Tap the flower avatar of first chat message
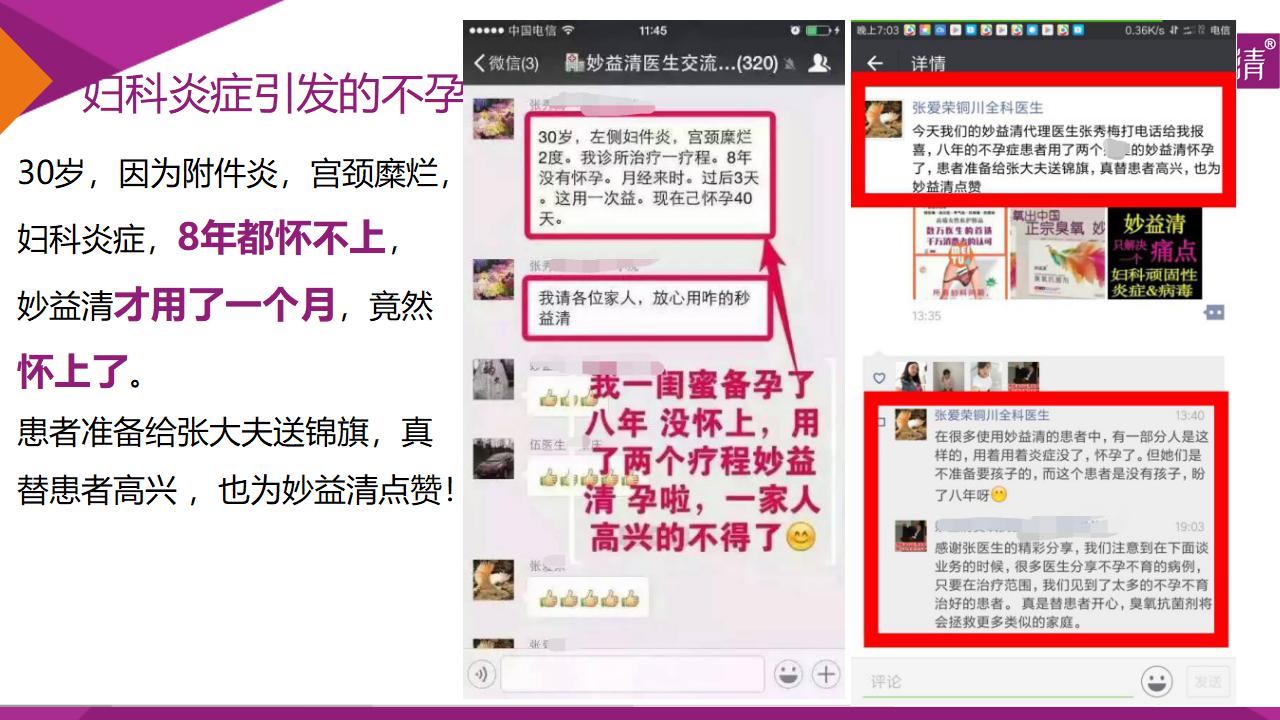This screenshot has height=720, width=1280. click(x=493, y=118)
